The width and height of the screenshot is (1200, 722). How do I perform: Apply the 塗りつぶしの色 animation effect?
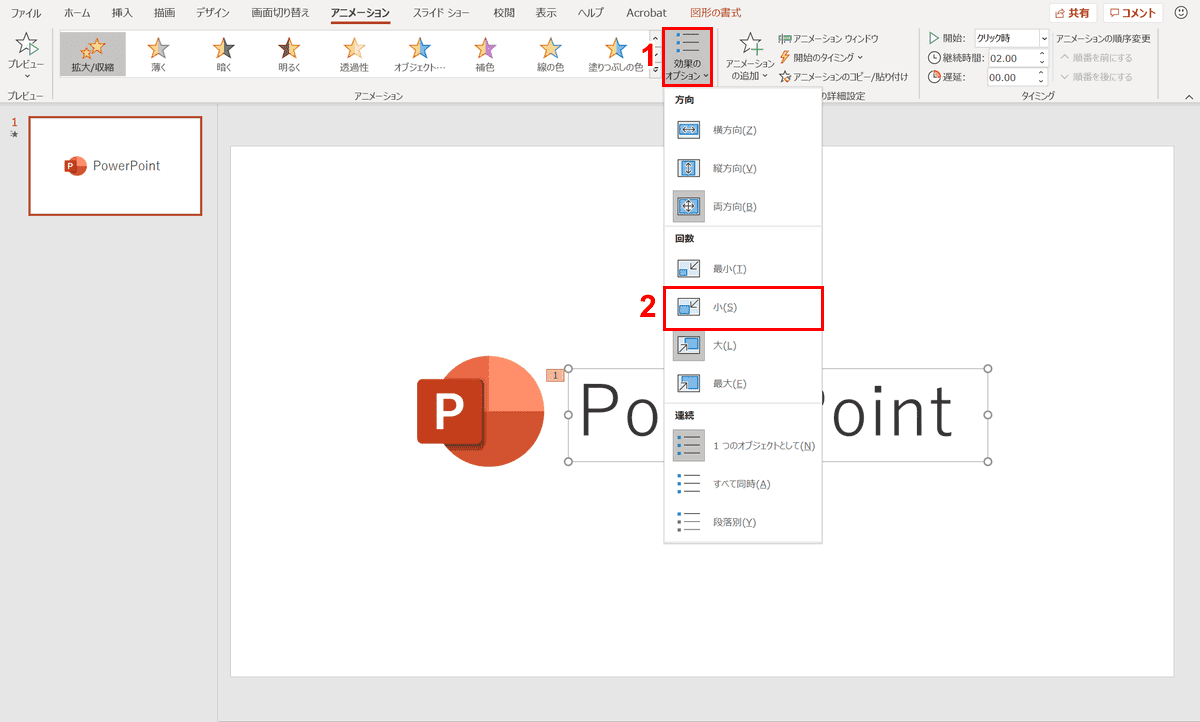(616, 55)
